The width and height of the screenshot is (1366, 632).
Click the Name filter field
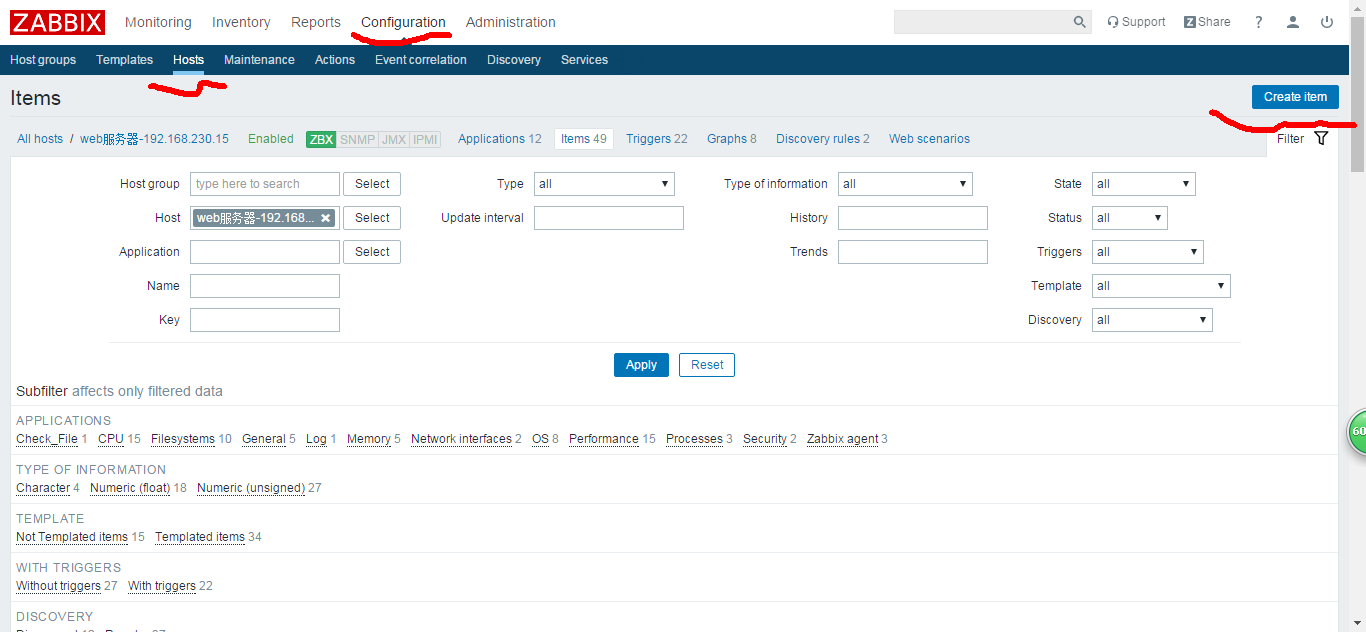click(265, 286)
